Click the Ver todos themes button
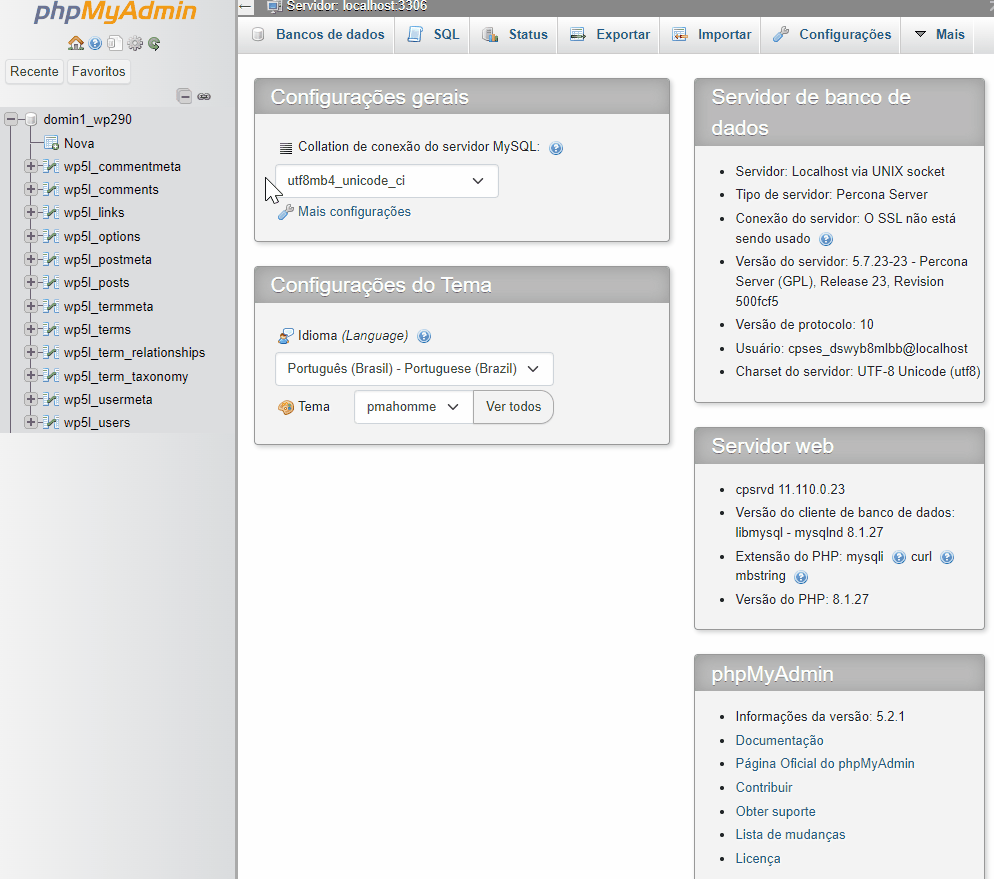The image size is (994, 879). [x=513, y=407]
